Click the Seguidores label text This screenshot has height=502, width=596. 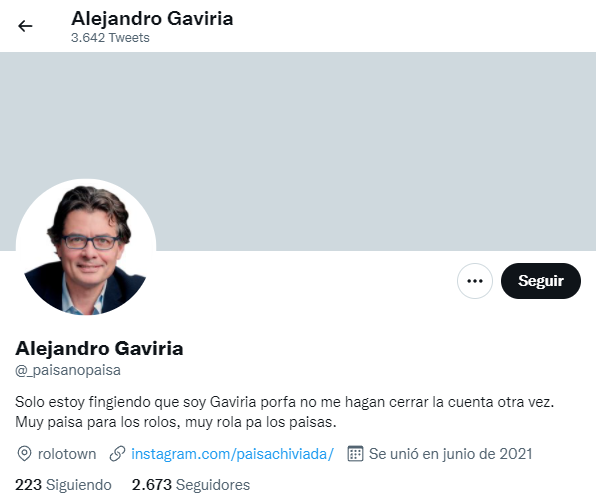pyautogui.click(x=213, y=485)
